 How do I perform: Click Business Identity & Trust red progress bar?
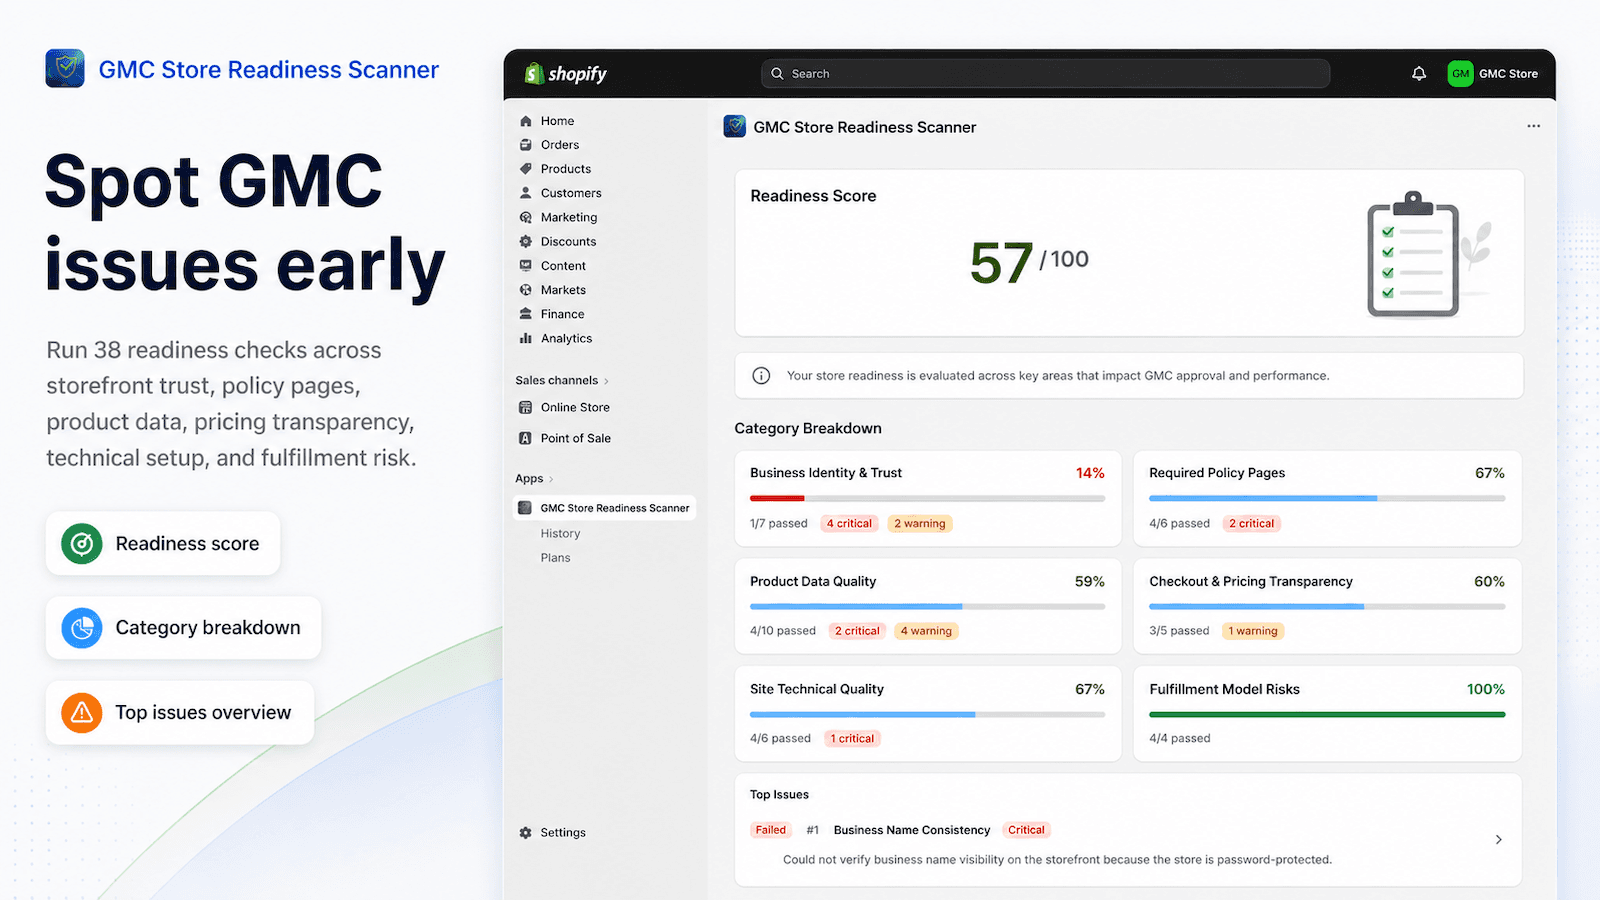[777, 498]
